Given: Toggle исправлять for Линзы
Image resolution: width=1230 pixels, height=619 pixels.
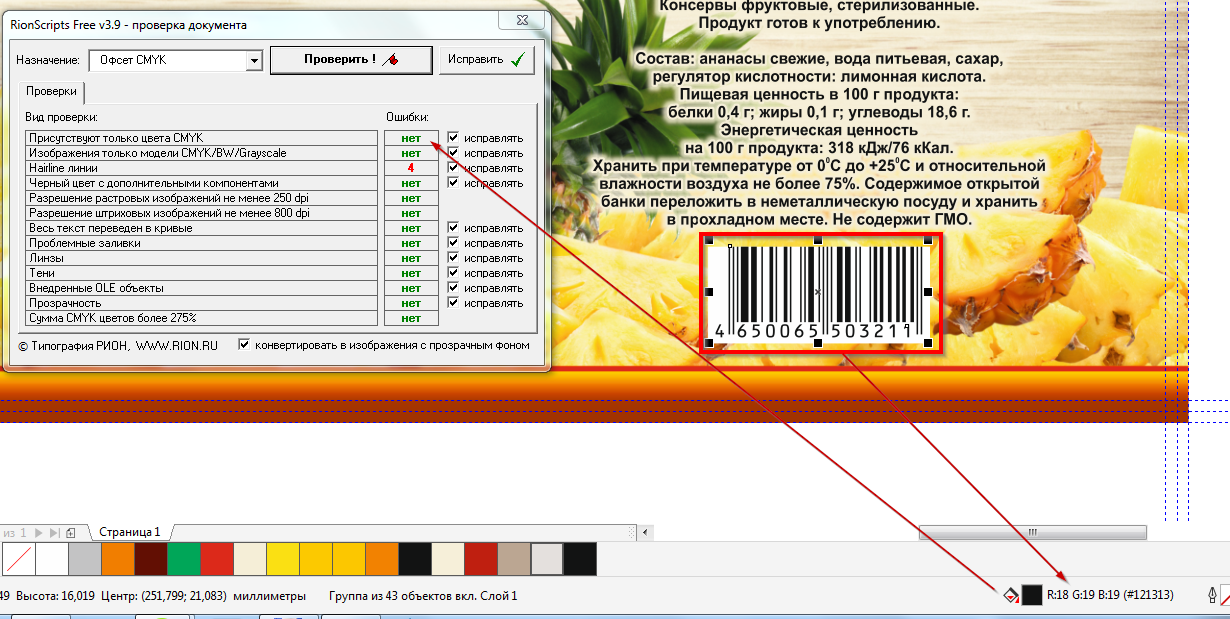Looking at the screenshot, I should [x=453, y=258].
